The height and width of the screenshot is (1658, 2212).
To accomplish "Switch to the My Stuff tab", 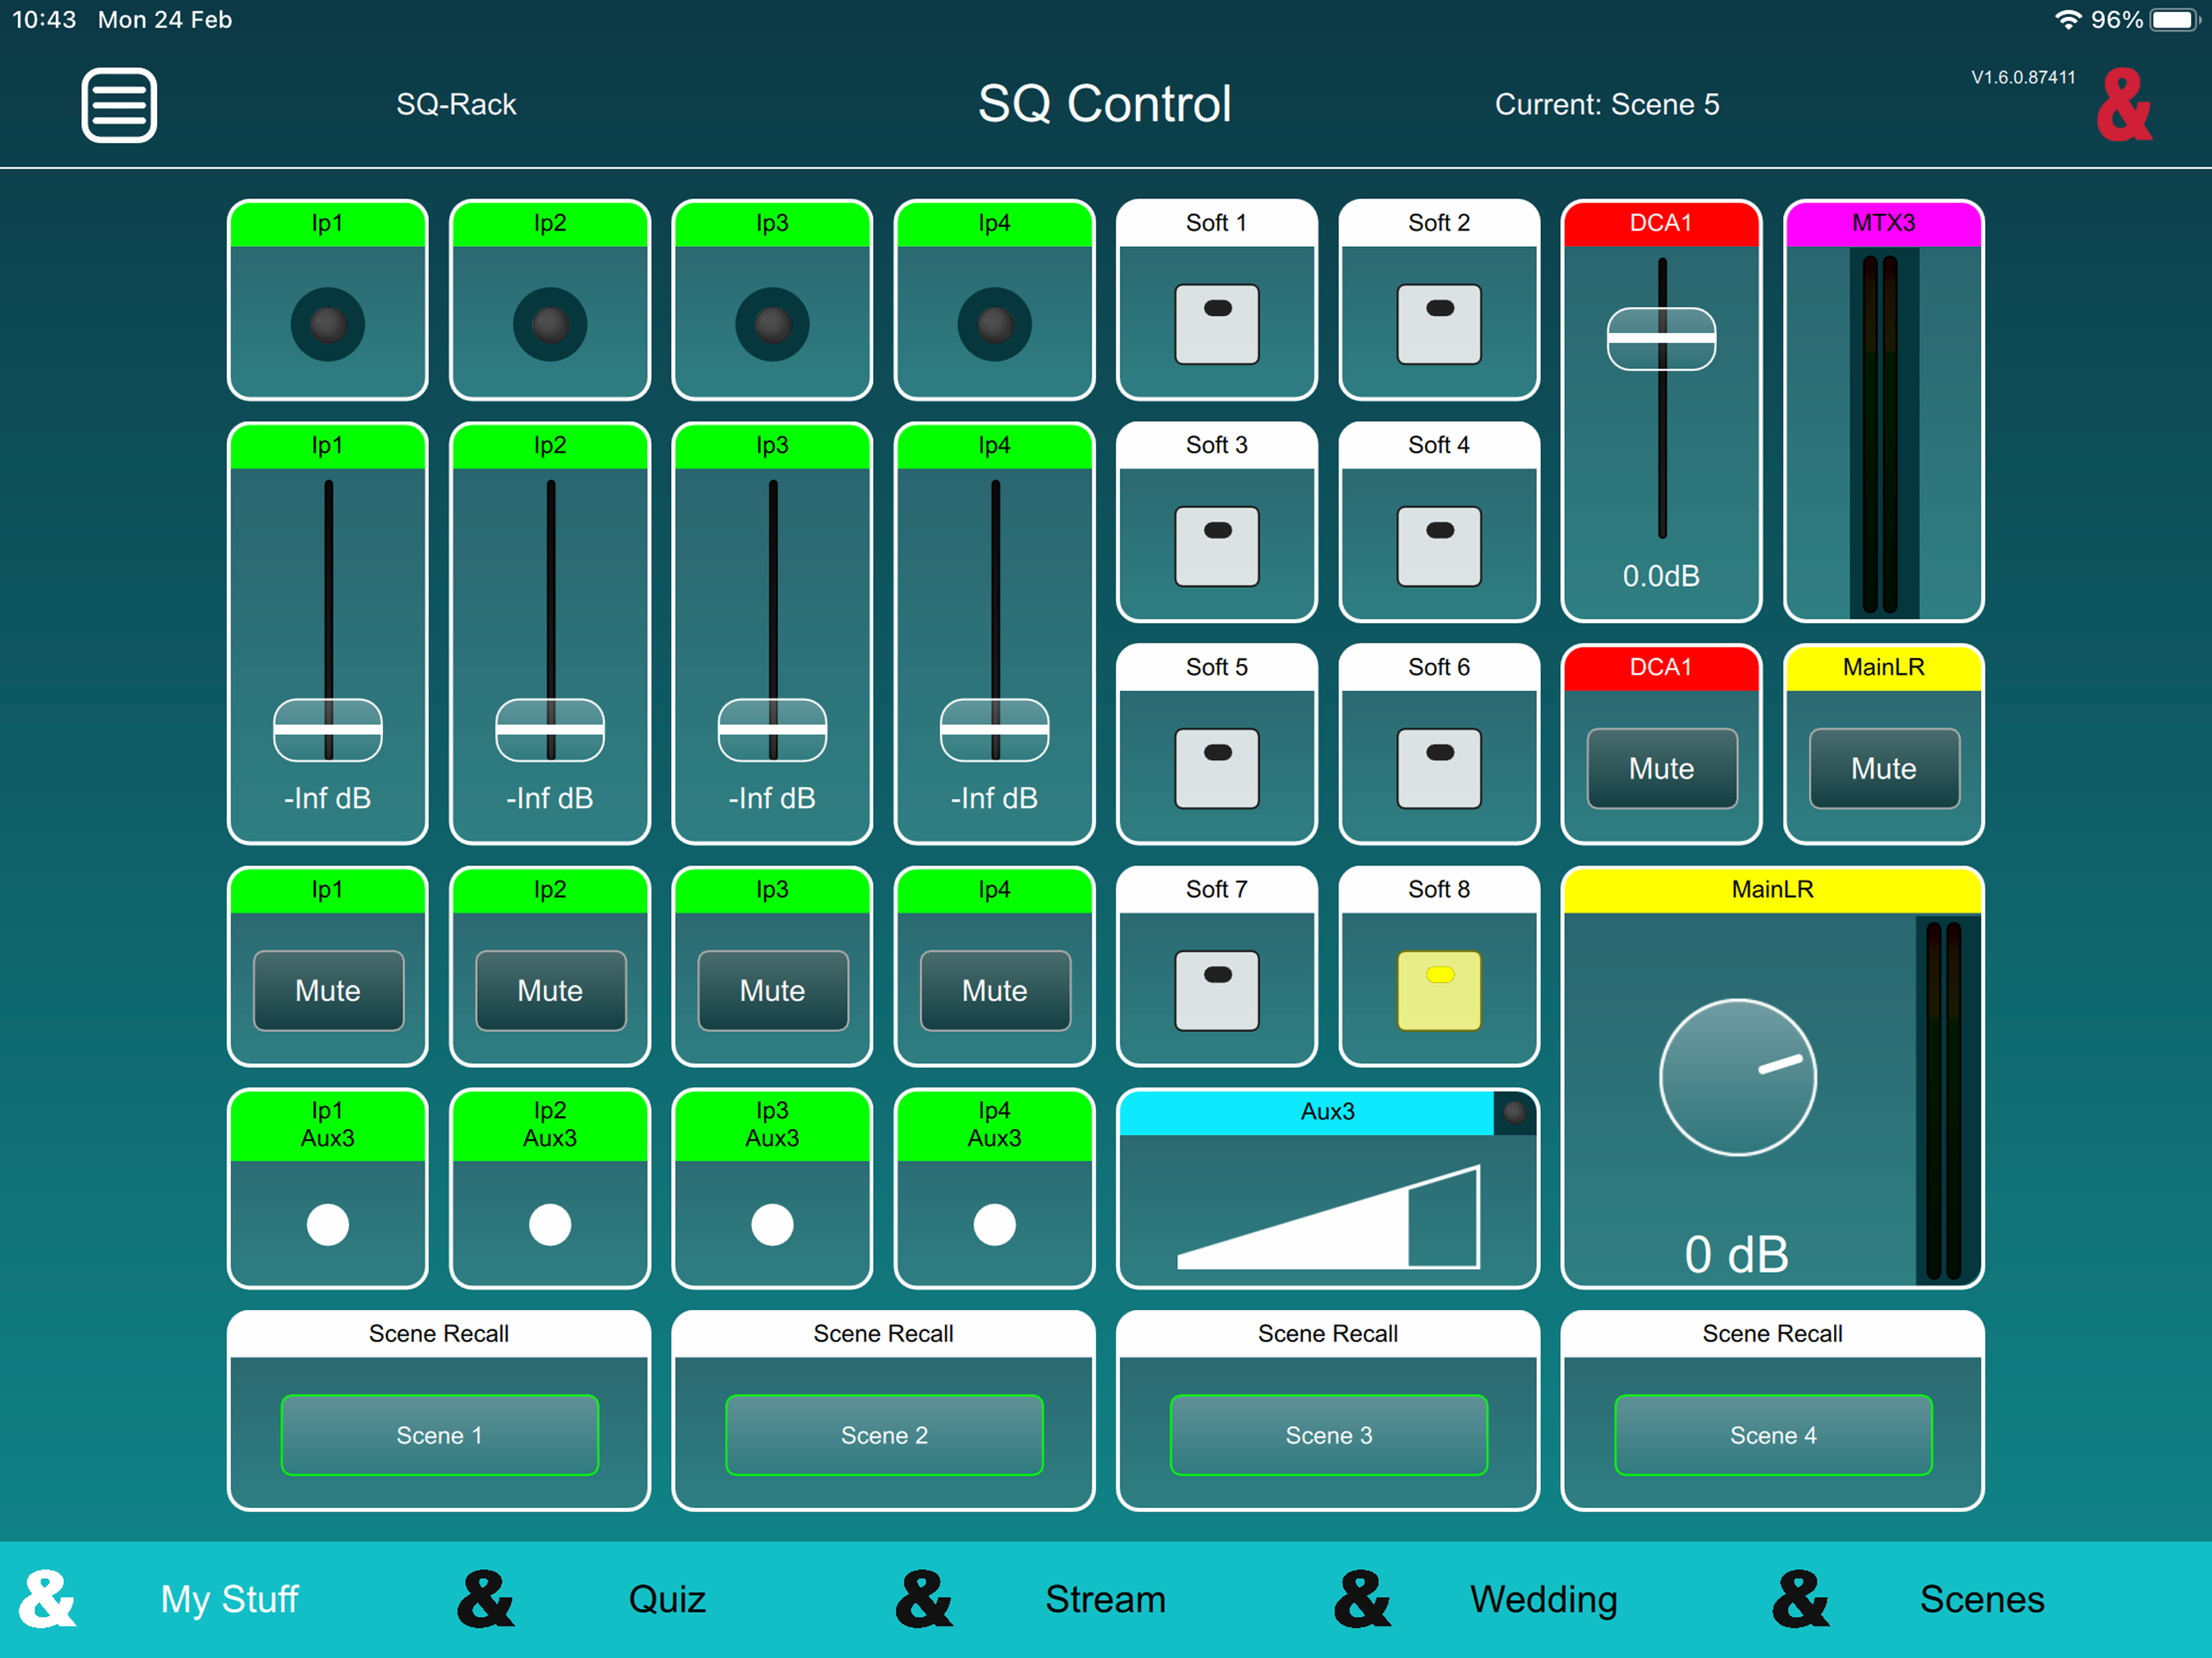I will (x=229, y=1599).
